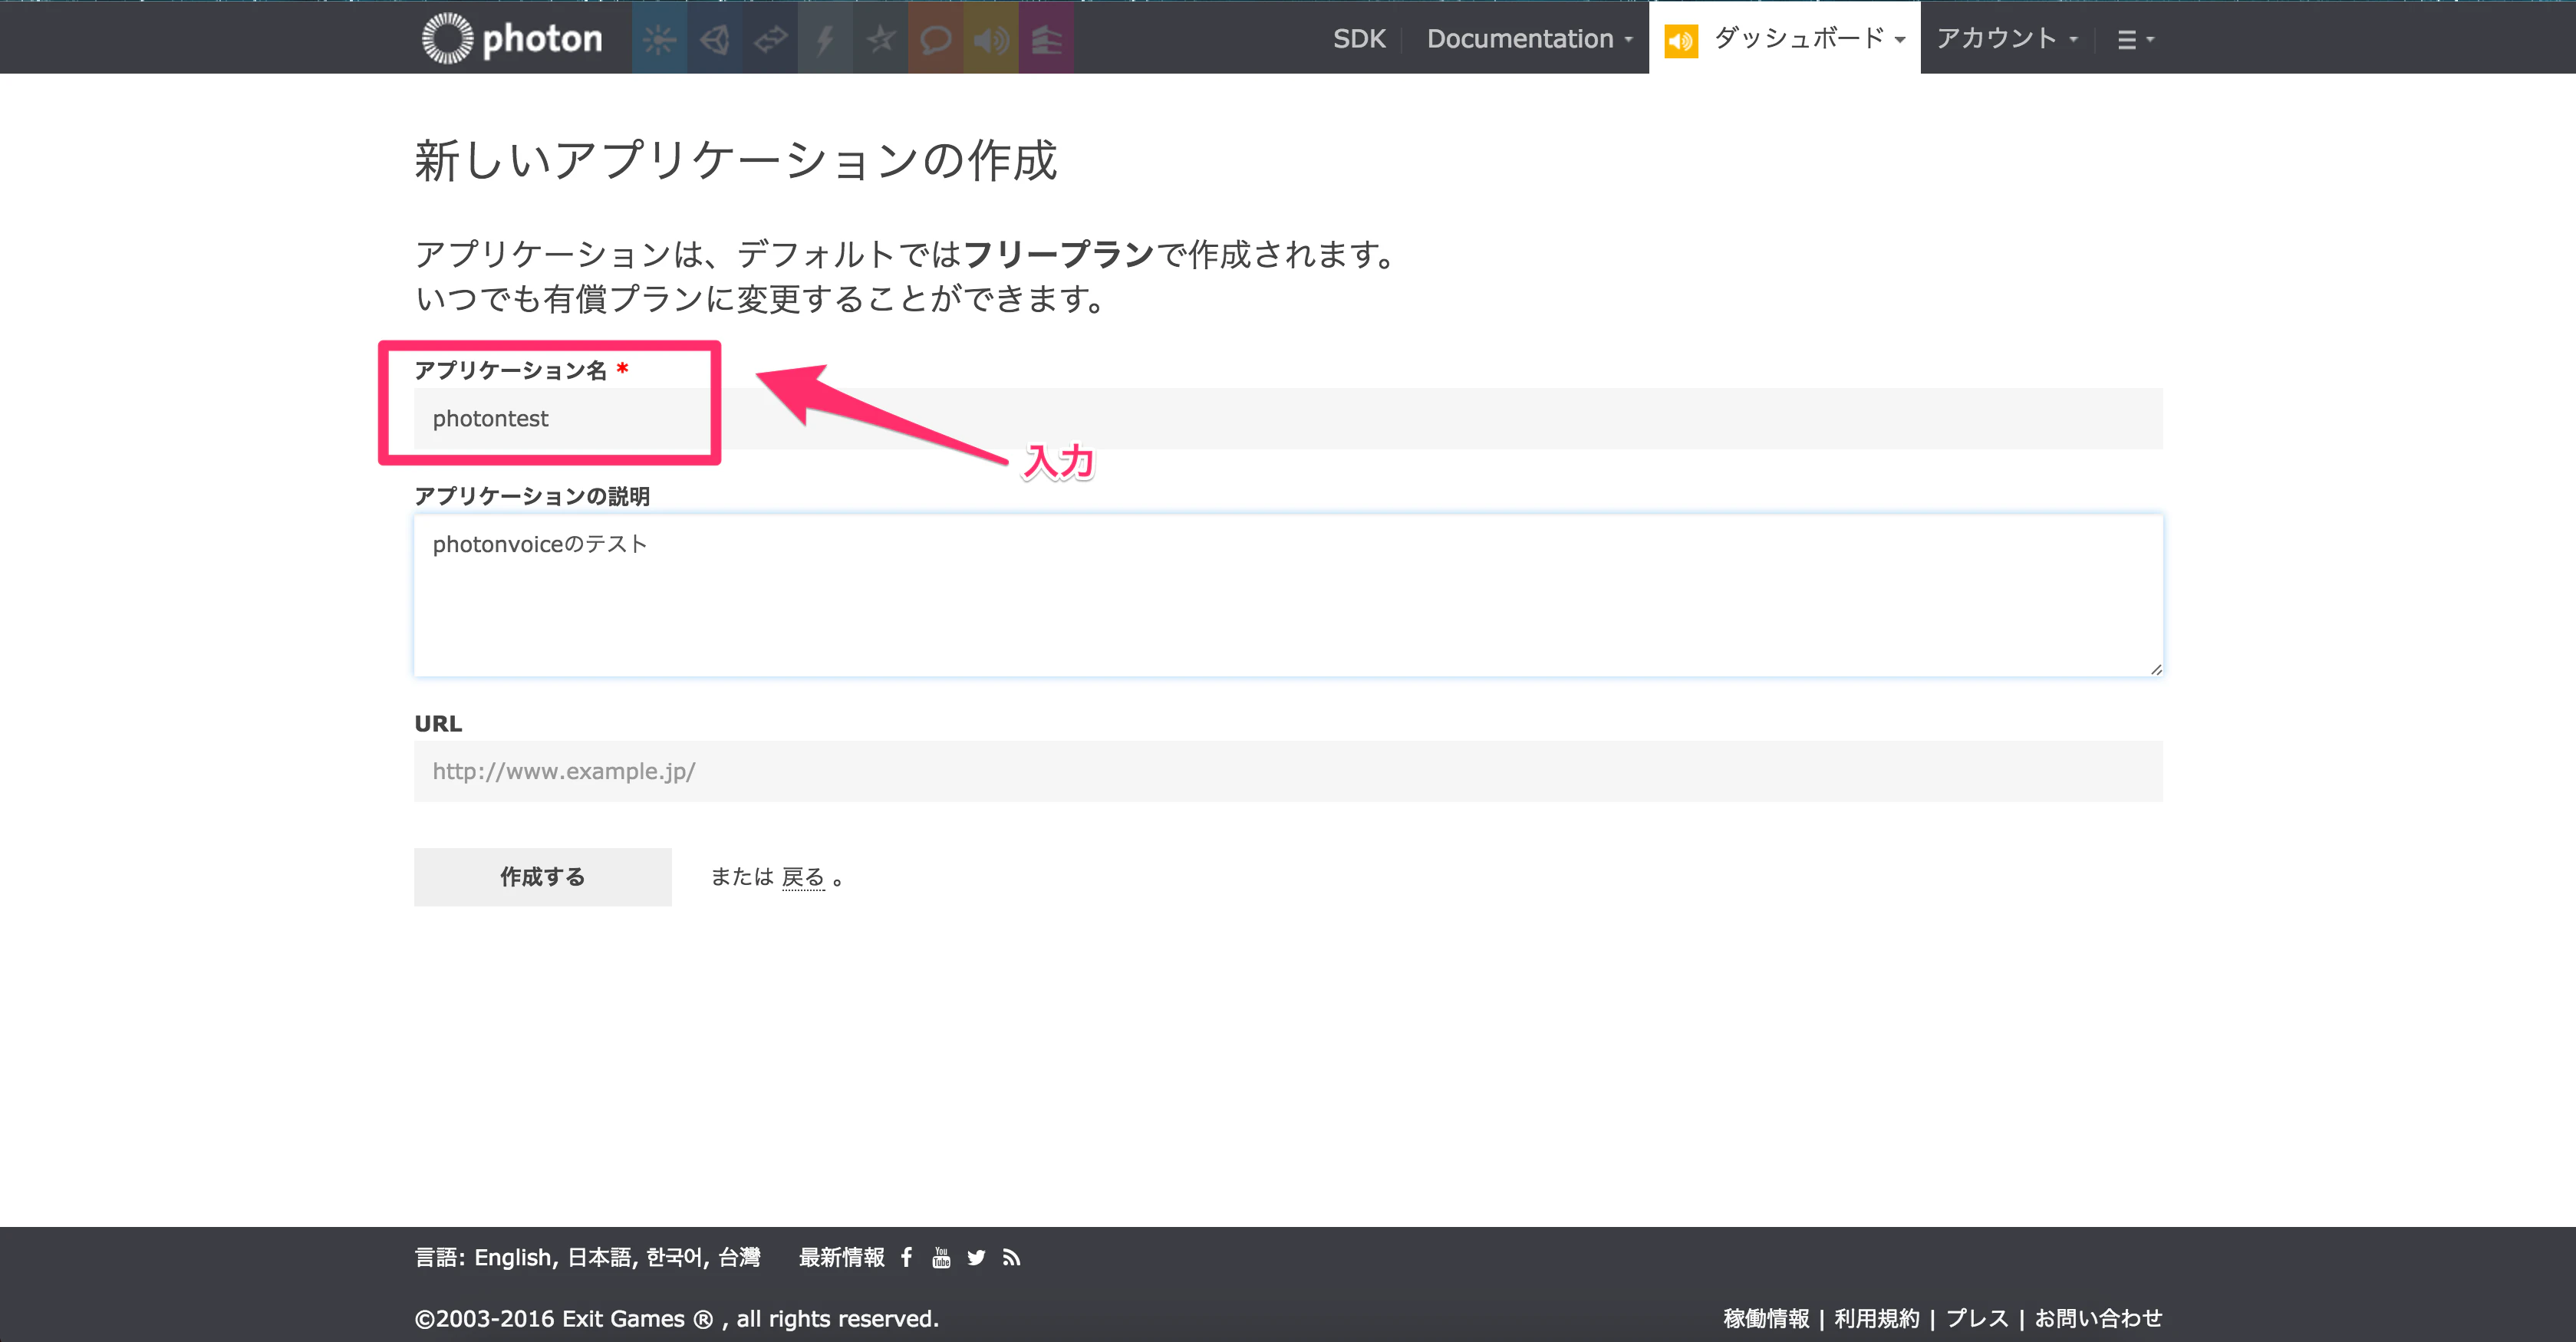Viewport: 2576px width, 1342px height.
Task: Follow the 戻る link
Action: pos(803,877)
